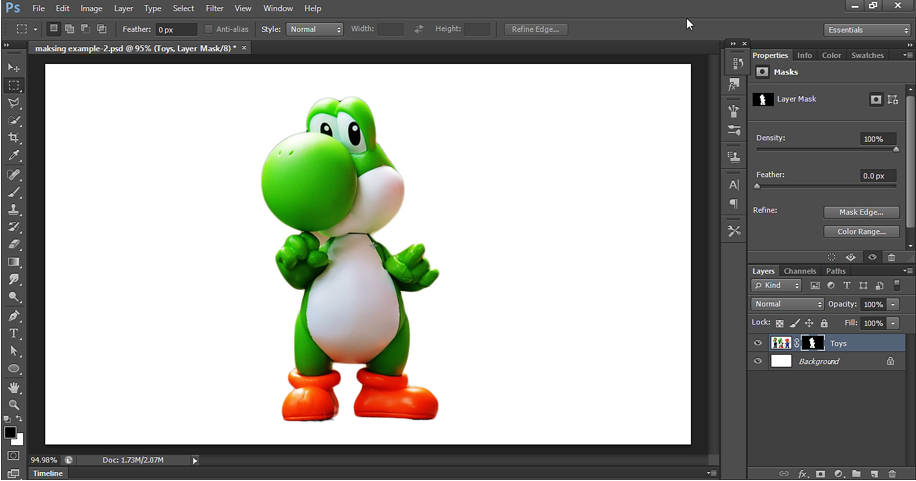Screen dimensions: 916x481
Task: Open the Layers panel flyout menu
Action: point(907,271)
